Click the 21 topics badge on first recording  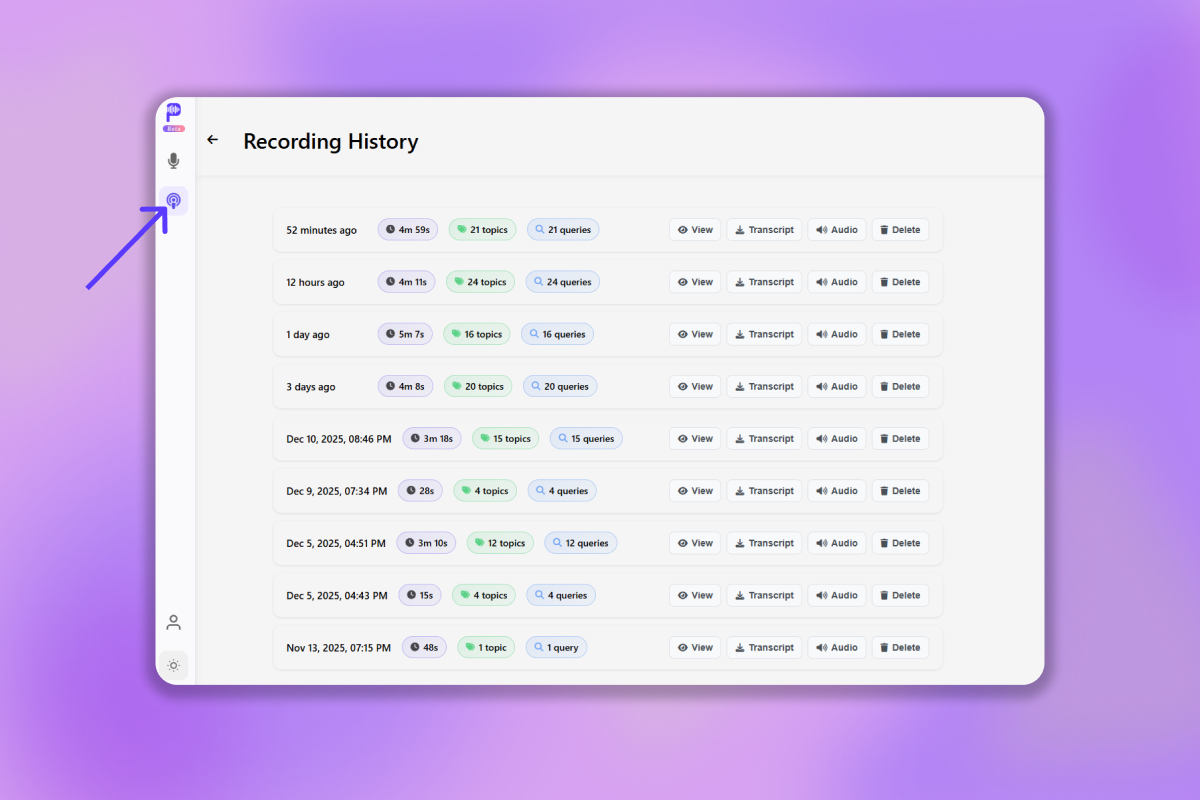pyautogui.click(x=482, y=229)
